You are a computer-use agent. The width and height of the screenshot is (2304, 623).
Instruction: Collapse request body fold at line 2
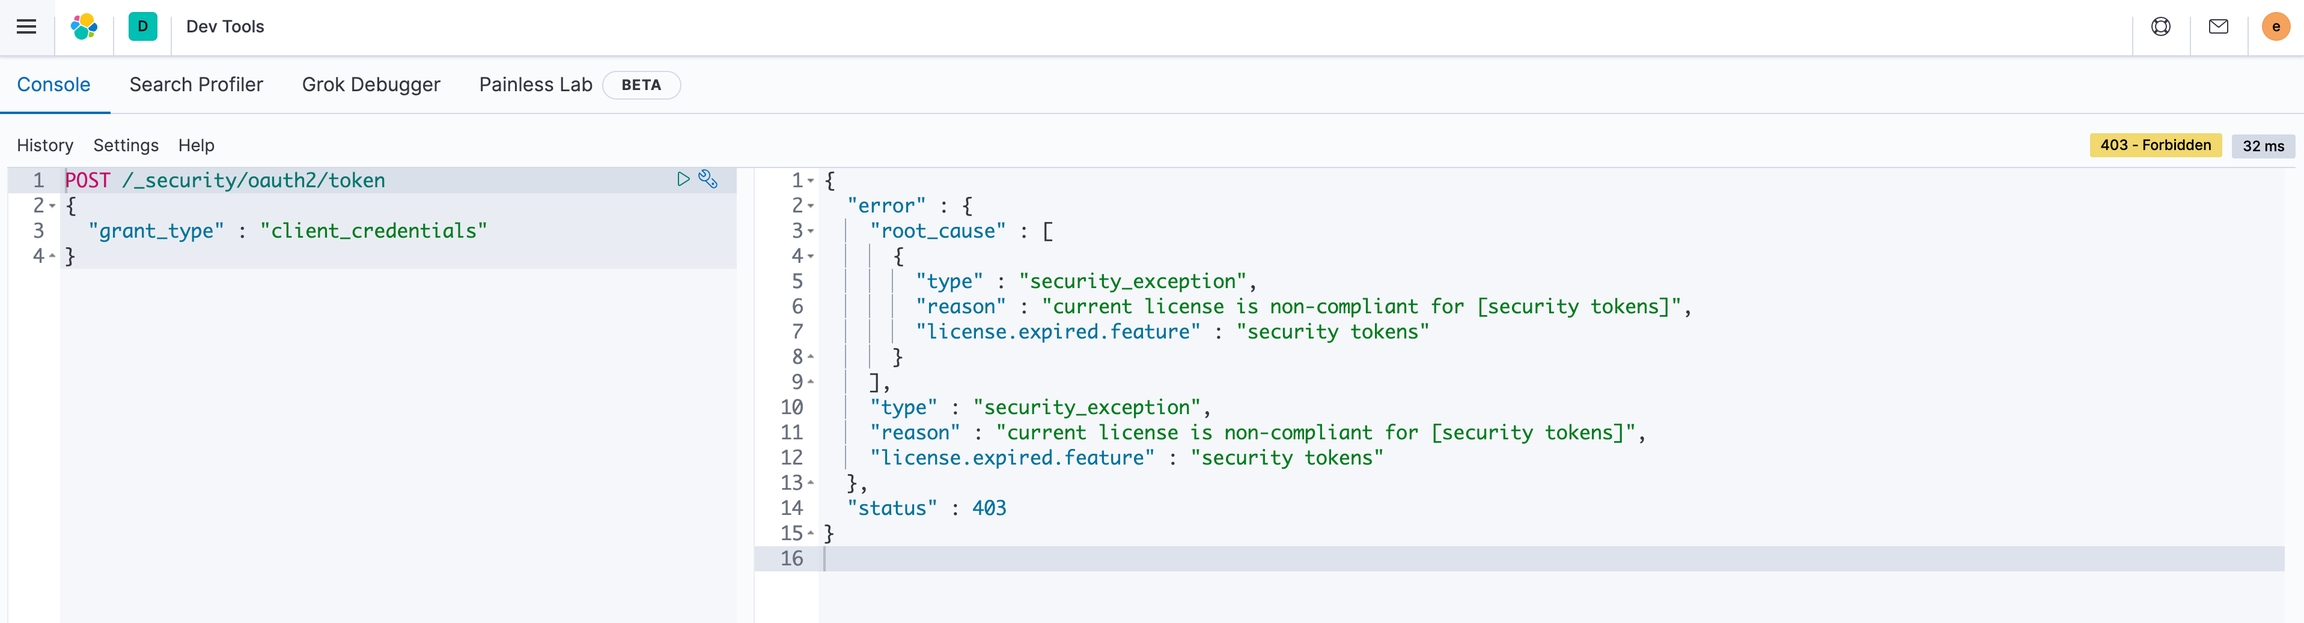pyautogui.click(x=52, y=205)
